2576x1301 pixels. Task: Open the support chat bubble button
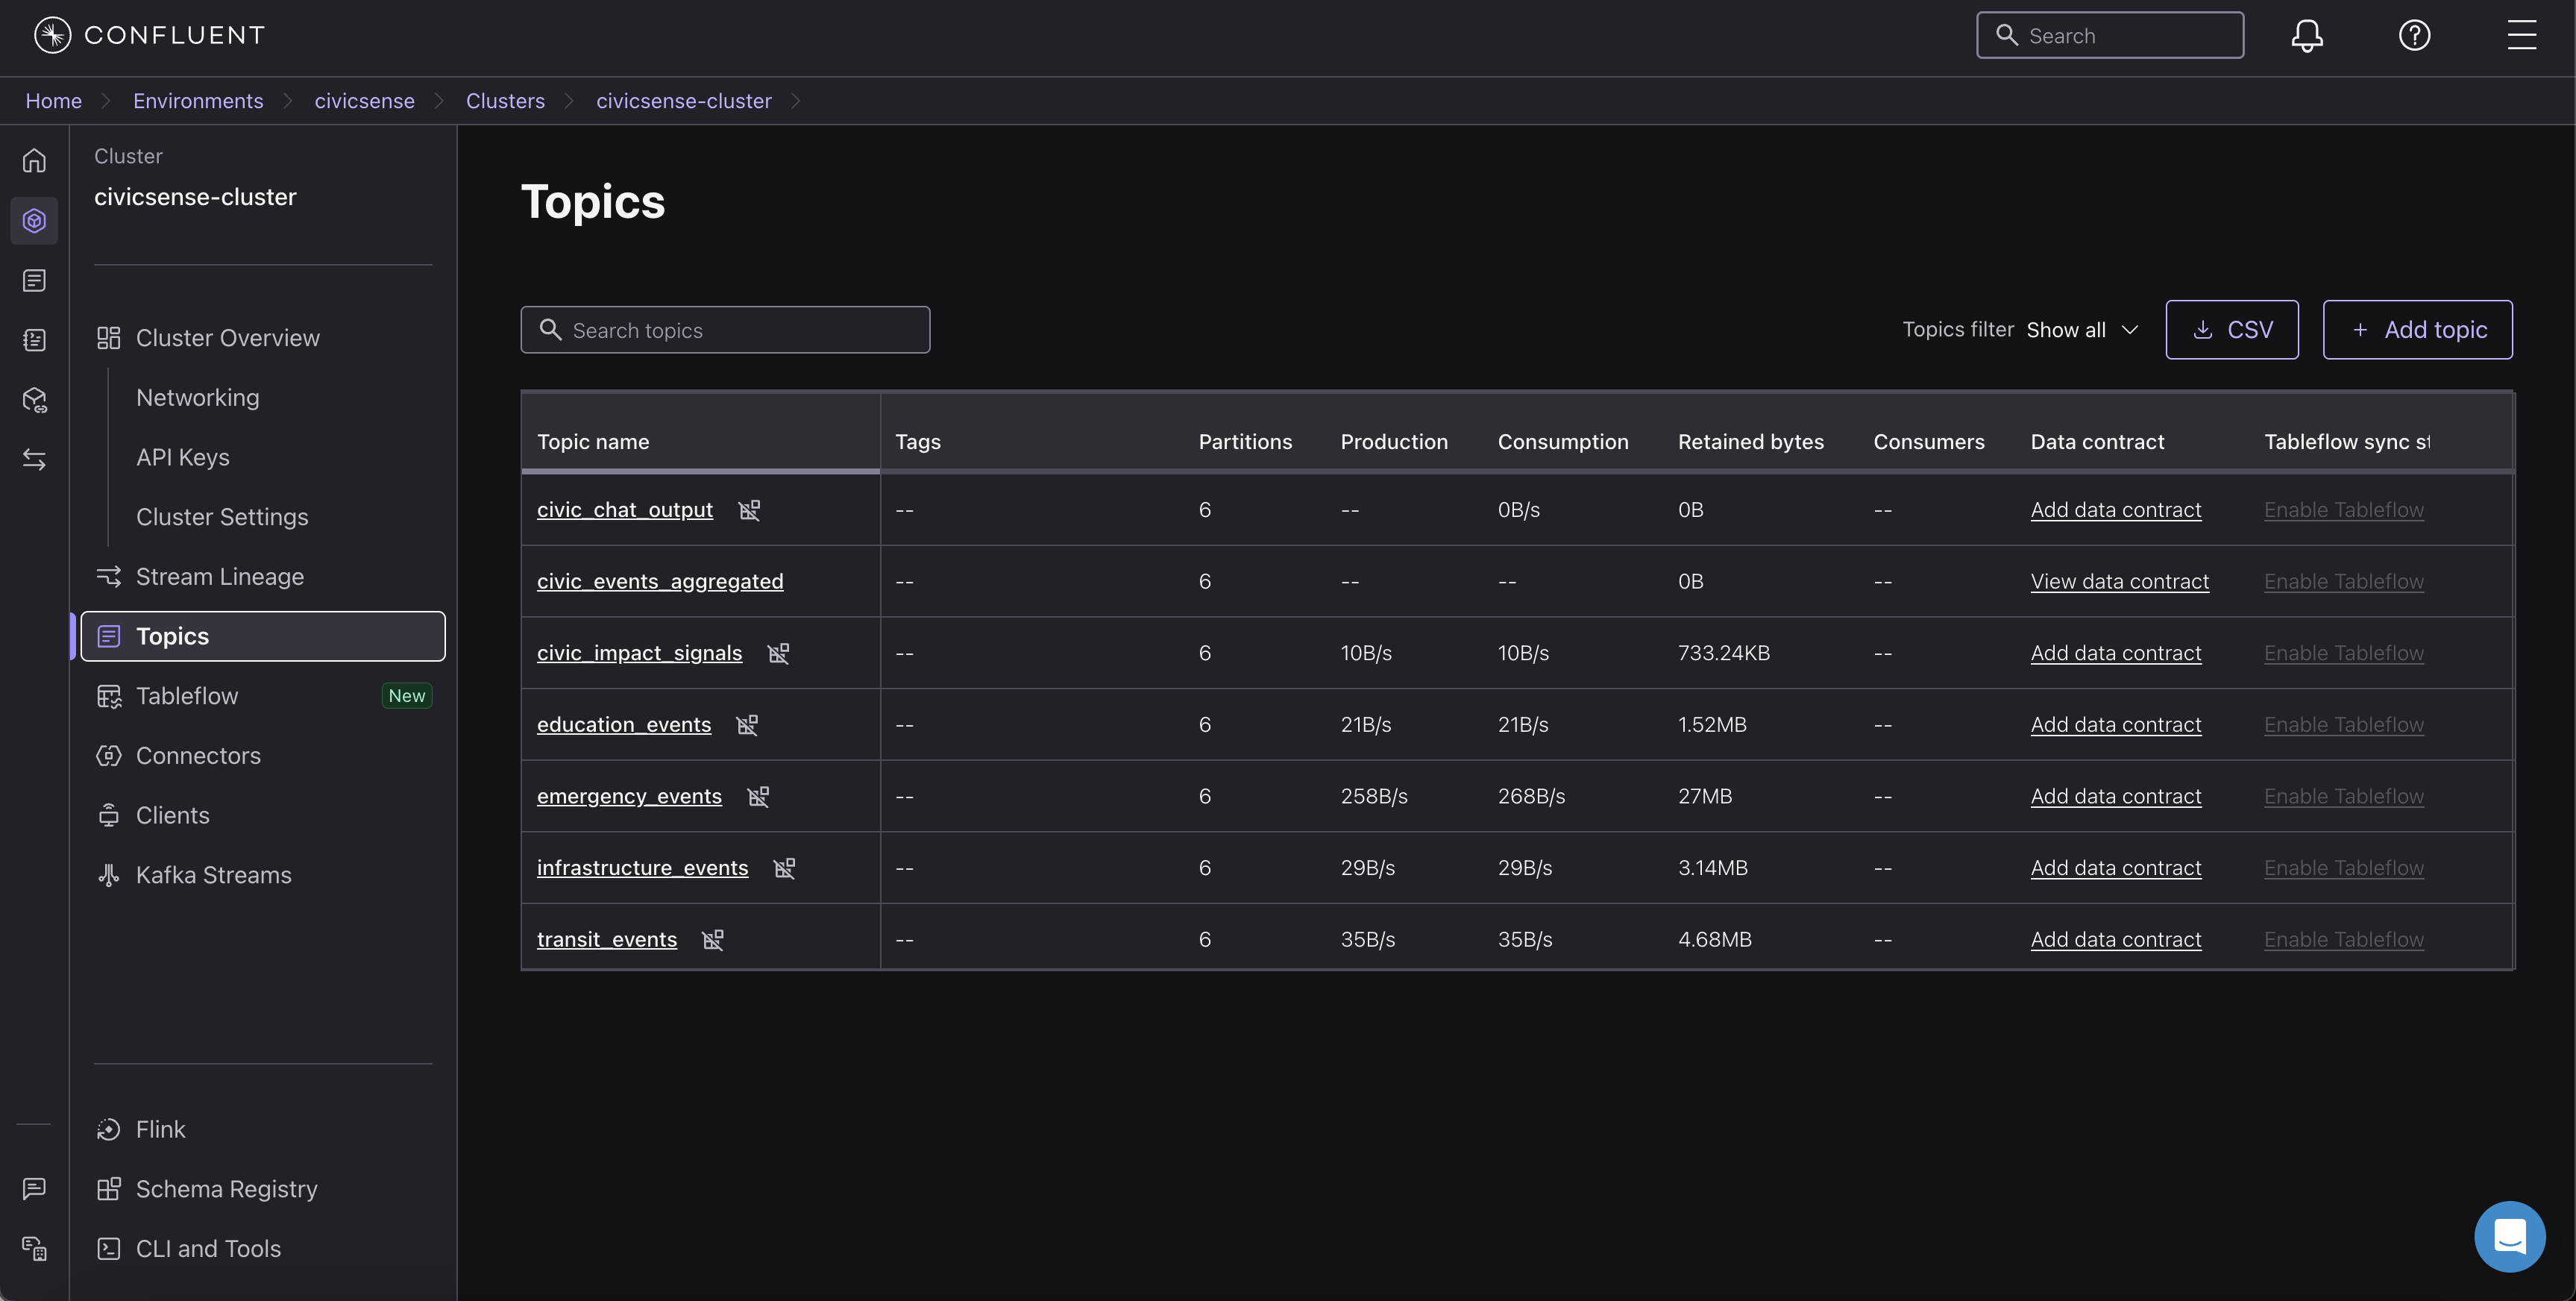[2509, 1235]
